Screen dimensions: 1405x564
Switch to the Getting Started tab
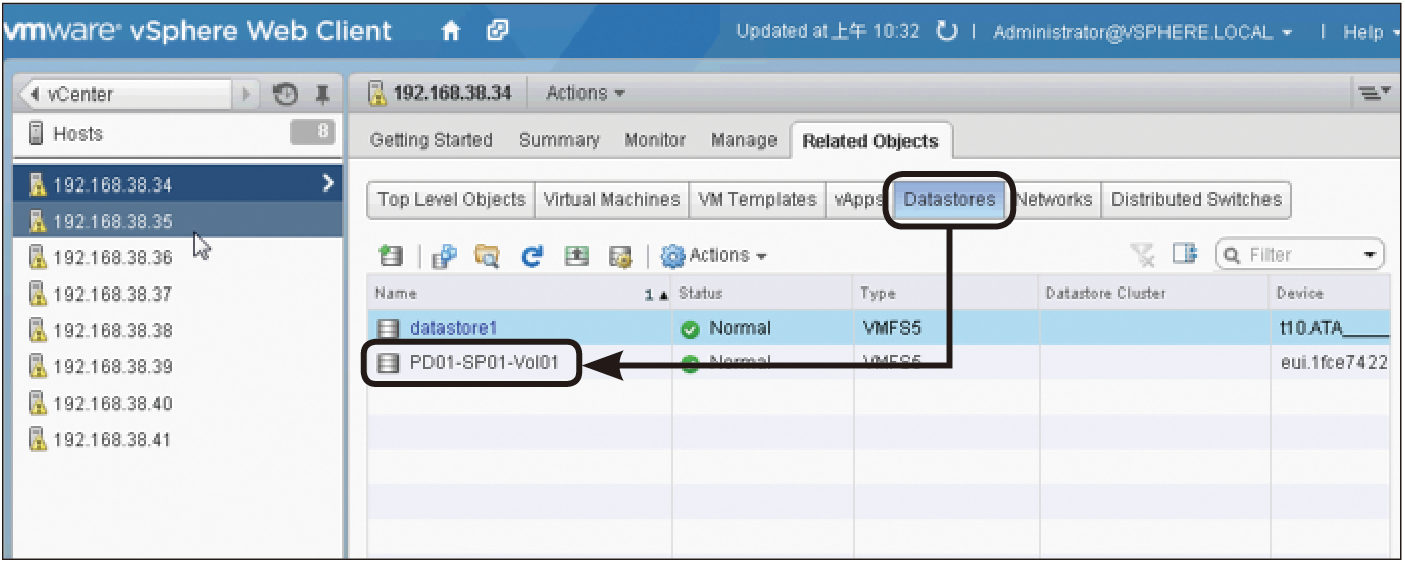[431, 141]
